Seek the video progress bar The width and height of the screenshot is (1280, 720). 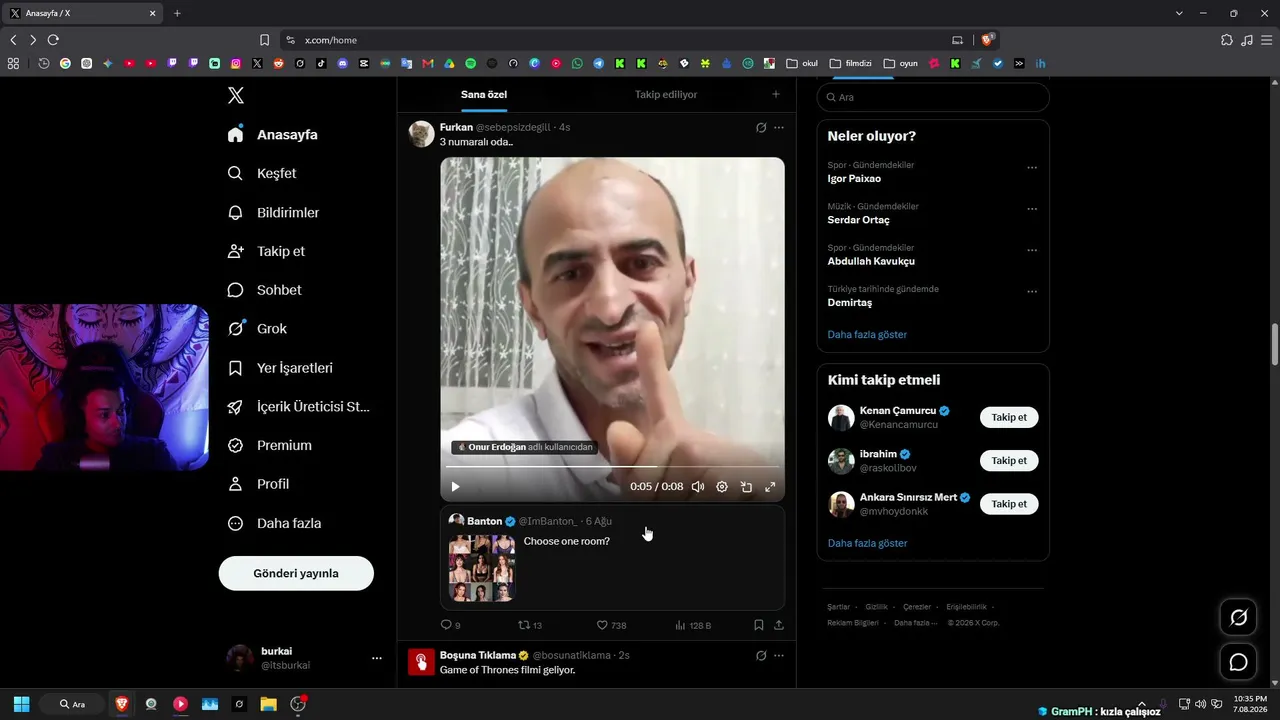(612, 467)
